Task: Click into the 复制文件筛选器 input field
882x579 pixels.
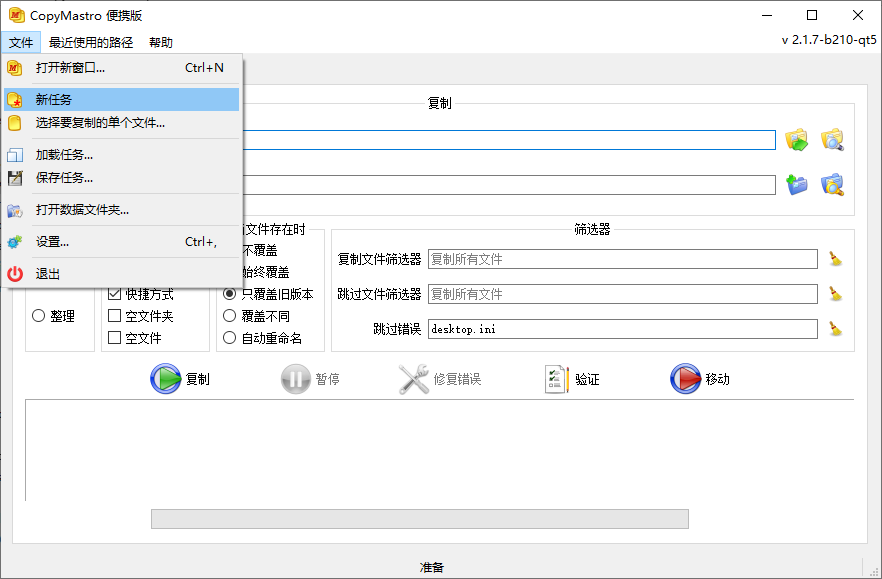Action: tap(623, 259)
